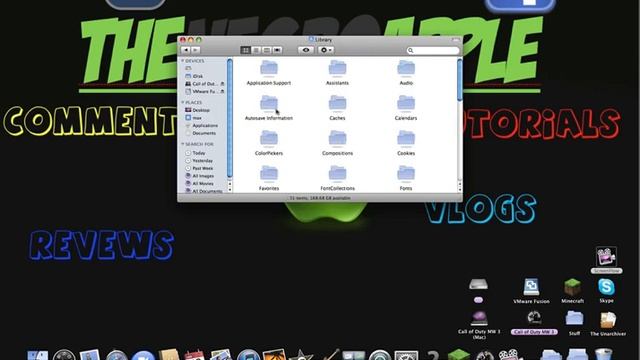The height and width of the screenshot is (360, 640).
Task: Collapse the SEARCH FOR sidebar section
Action: 182,144
